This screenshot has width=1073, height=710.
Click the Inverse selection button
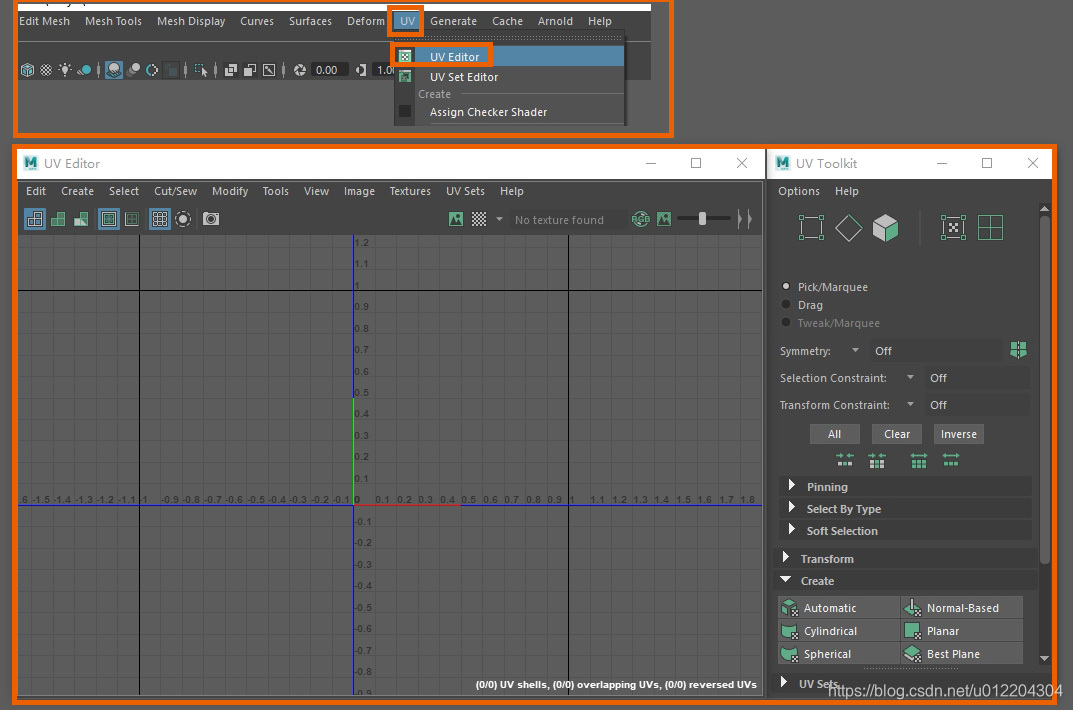pos(959,434)
